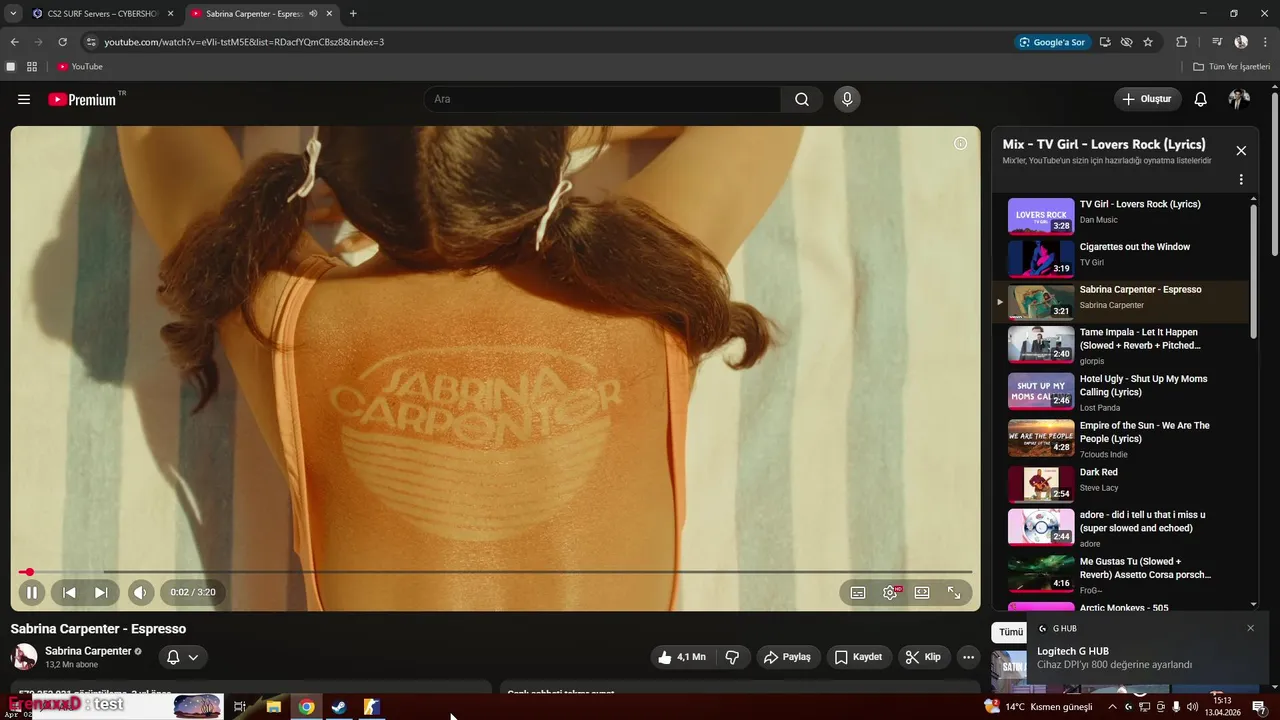Open the Sabrina Carpenter channel name link
This screenshot has width=1280, height=720.
click(x=88, y=651)
